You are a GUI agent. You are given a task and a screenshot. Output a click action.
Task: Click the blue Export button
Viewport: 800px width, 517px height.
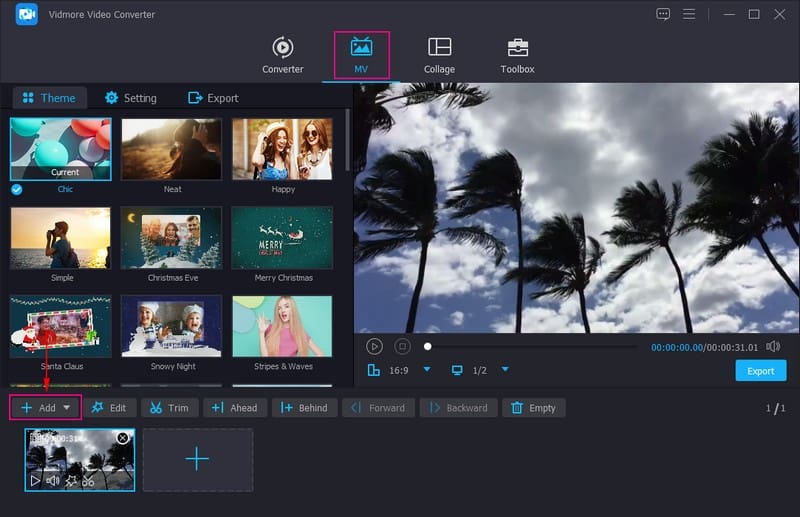(x=760, y=371)
